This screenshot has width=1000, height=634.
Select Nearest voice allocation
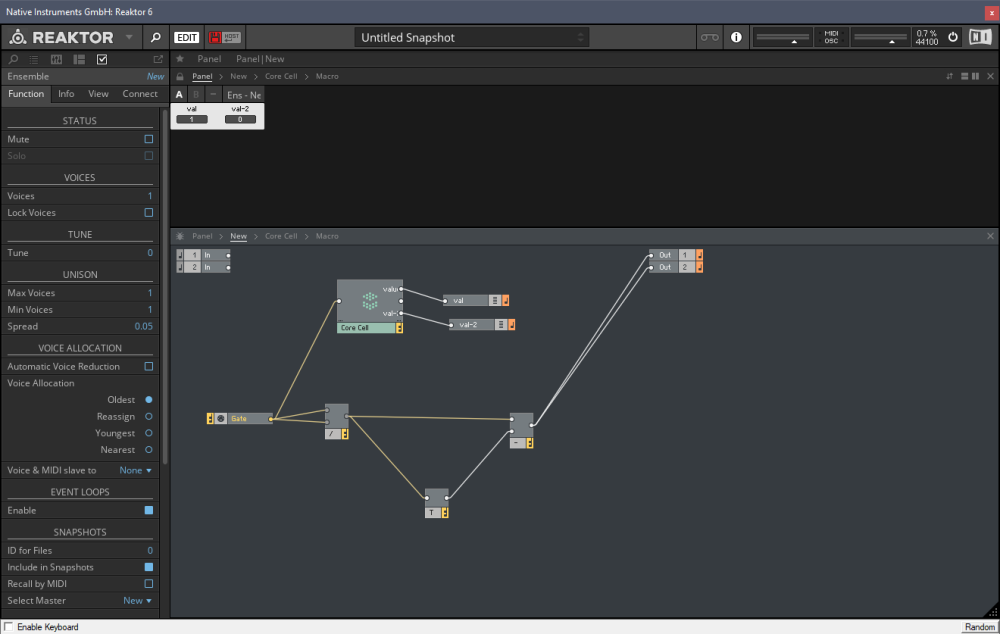(x=149, y=449)
